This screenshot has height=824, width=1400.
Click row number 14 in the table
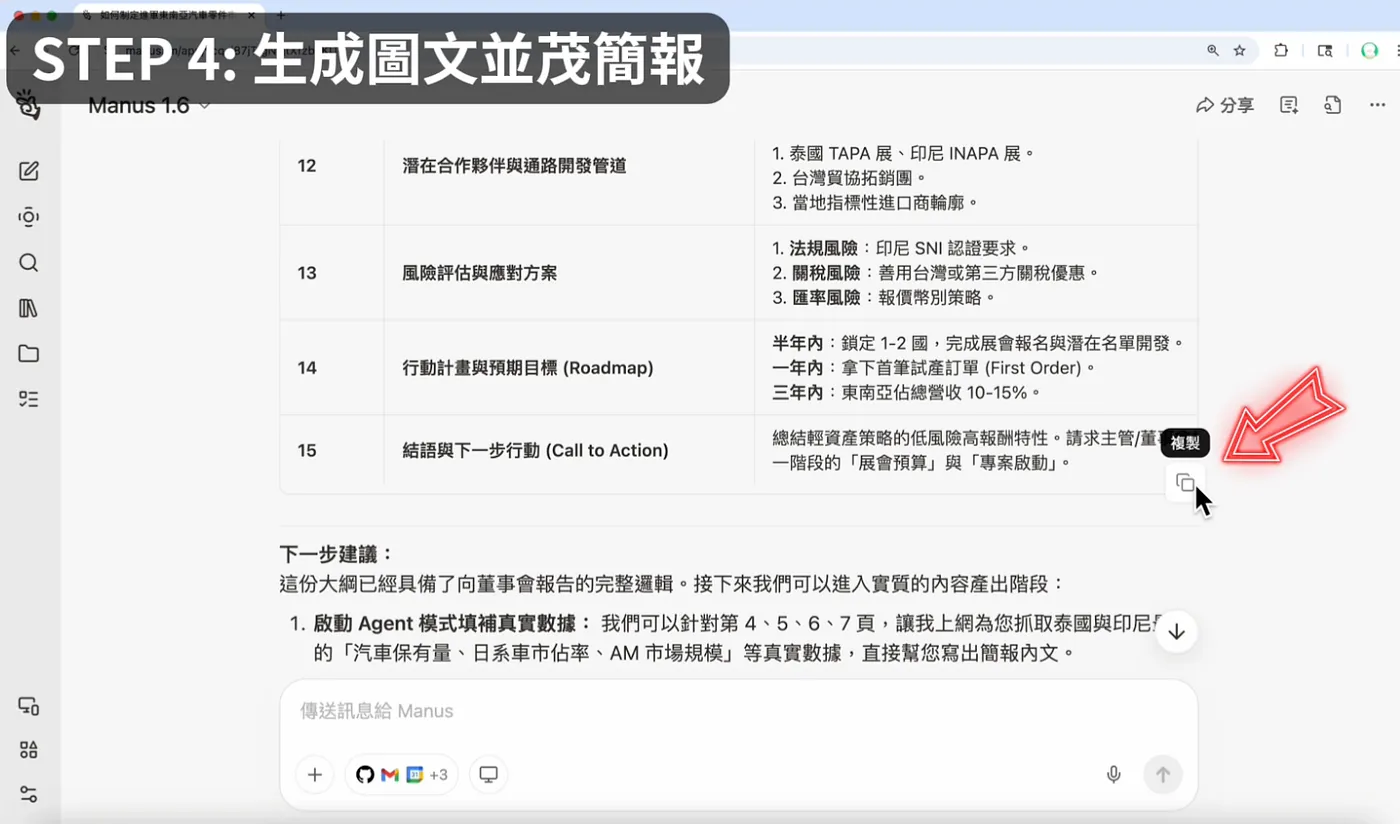click(306, 368)
